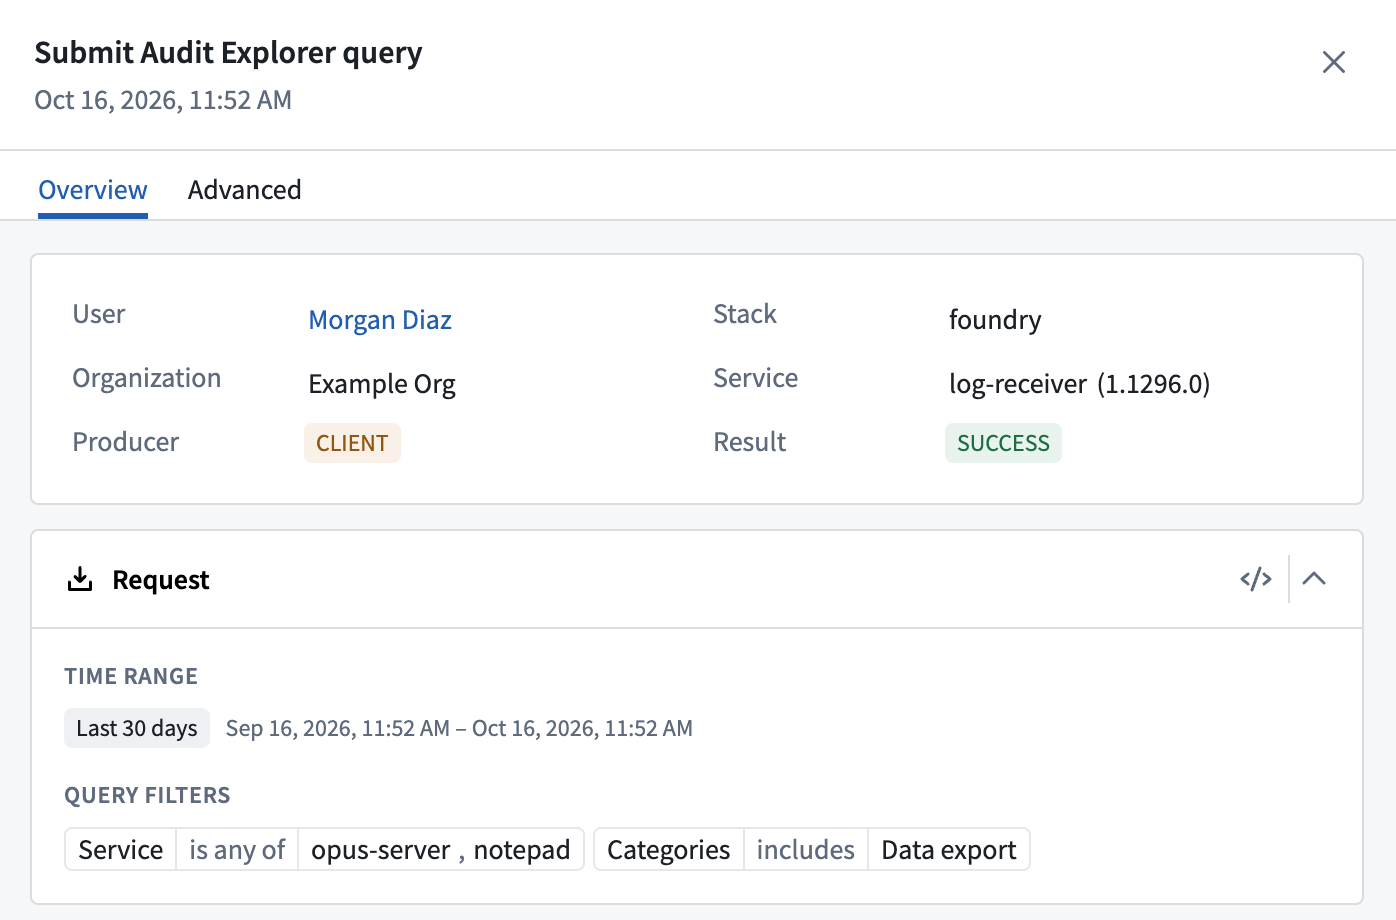Click the QUERY FILTERS heading
The image size is (1396, 920).
click(x=147, y=795)
